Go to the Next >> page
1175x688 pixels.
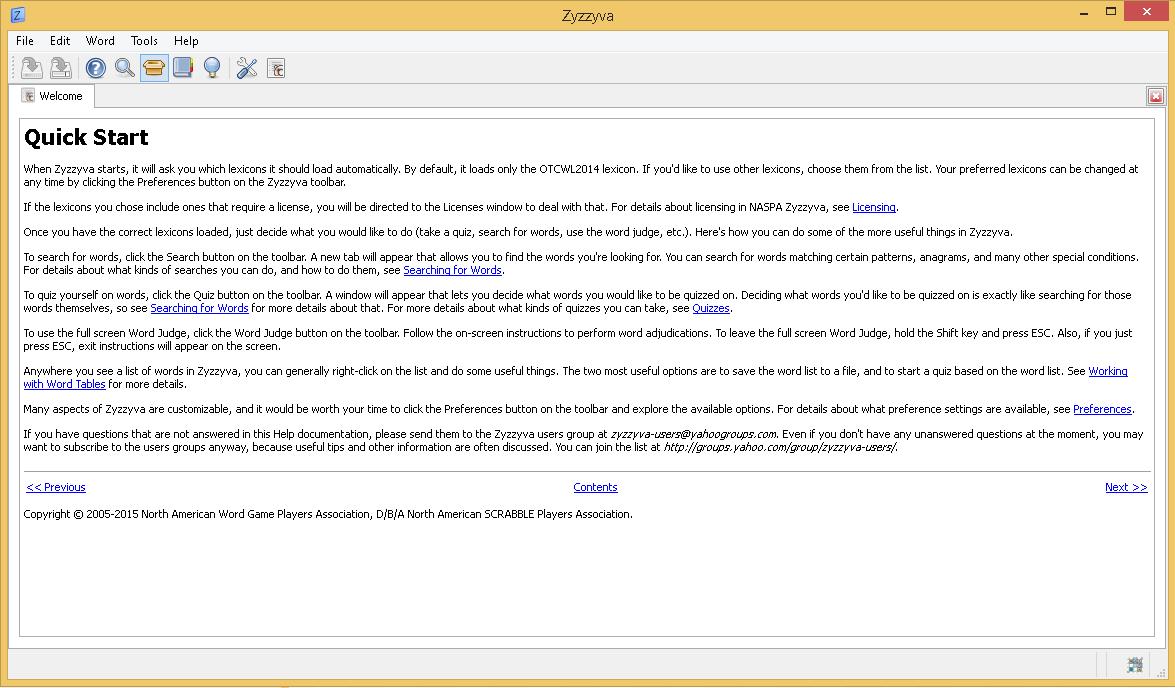pos(1126,487)
